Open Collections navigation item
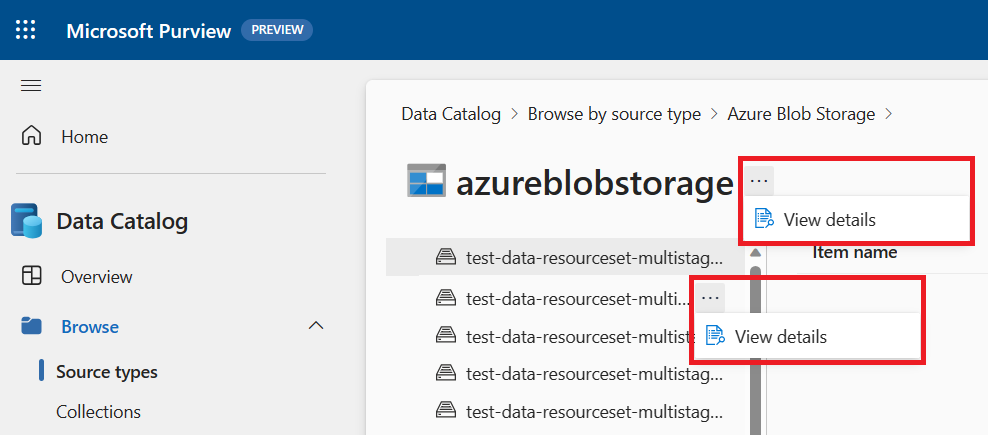Image resolution: width=988 pixels, height=435 pixels. coord(98,411)
